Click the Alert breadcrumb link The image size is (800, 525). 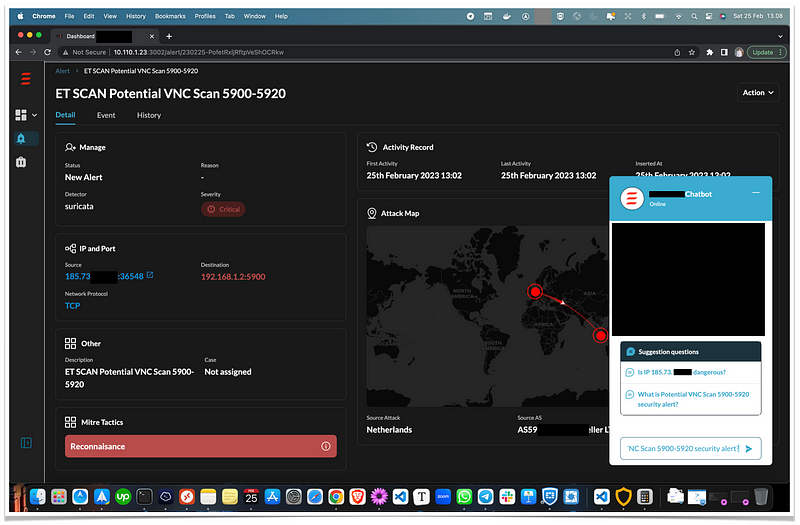pyautogui.click(x=62, y=71)
